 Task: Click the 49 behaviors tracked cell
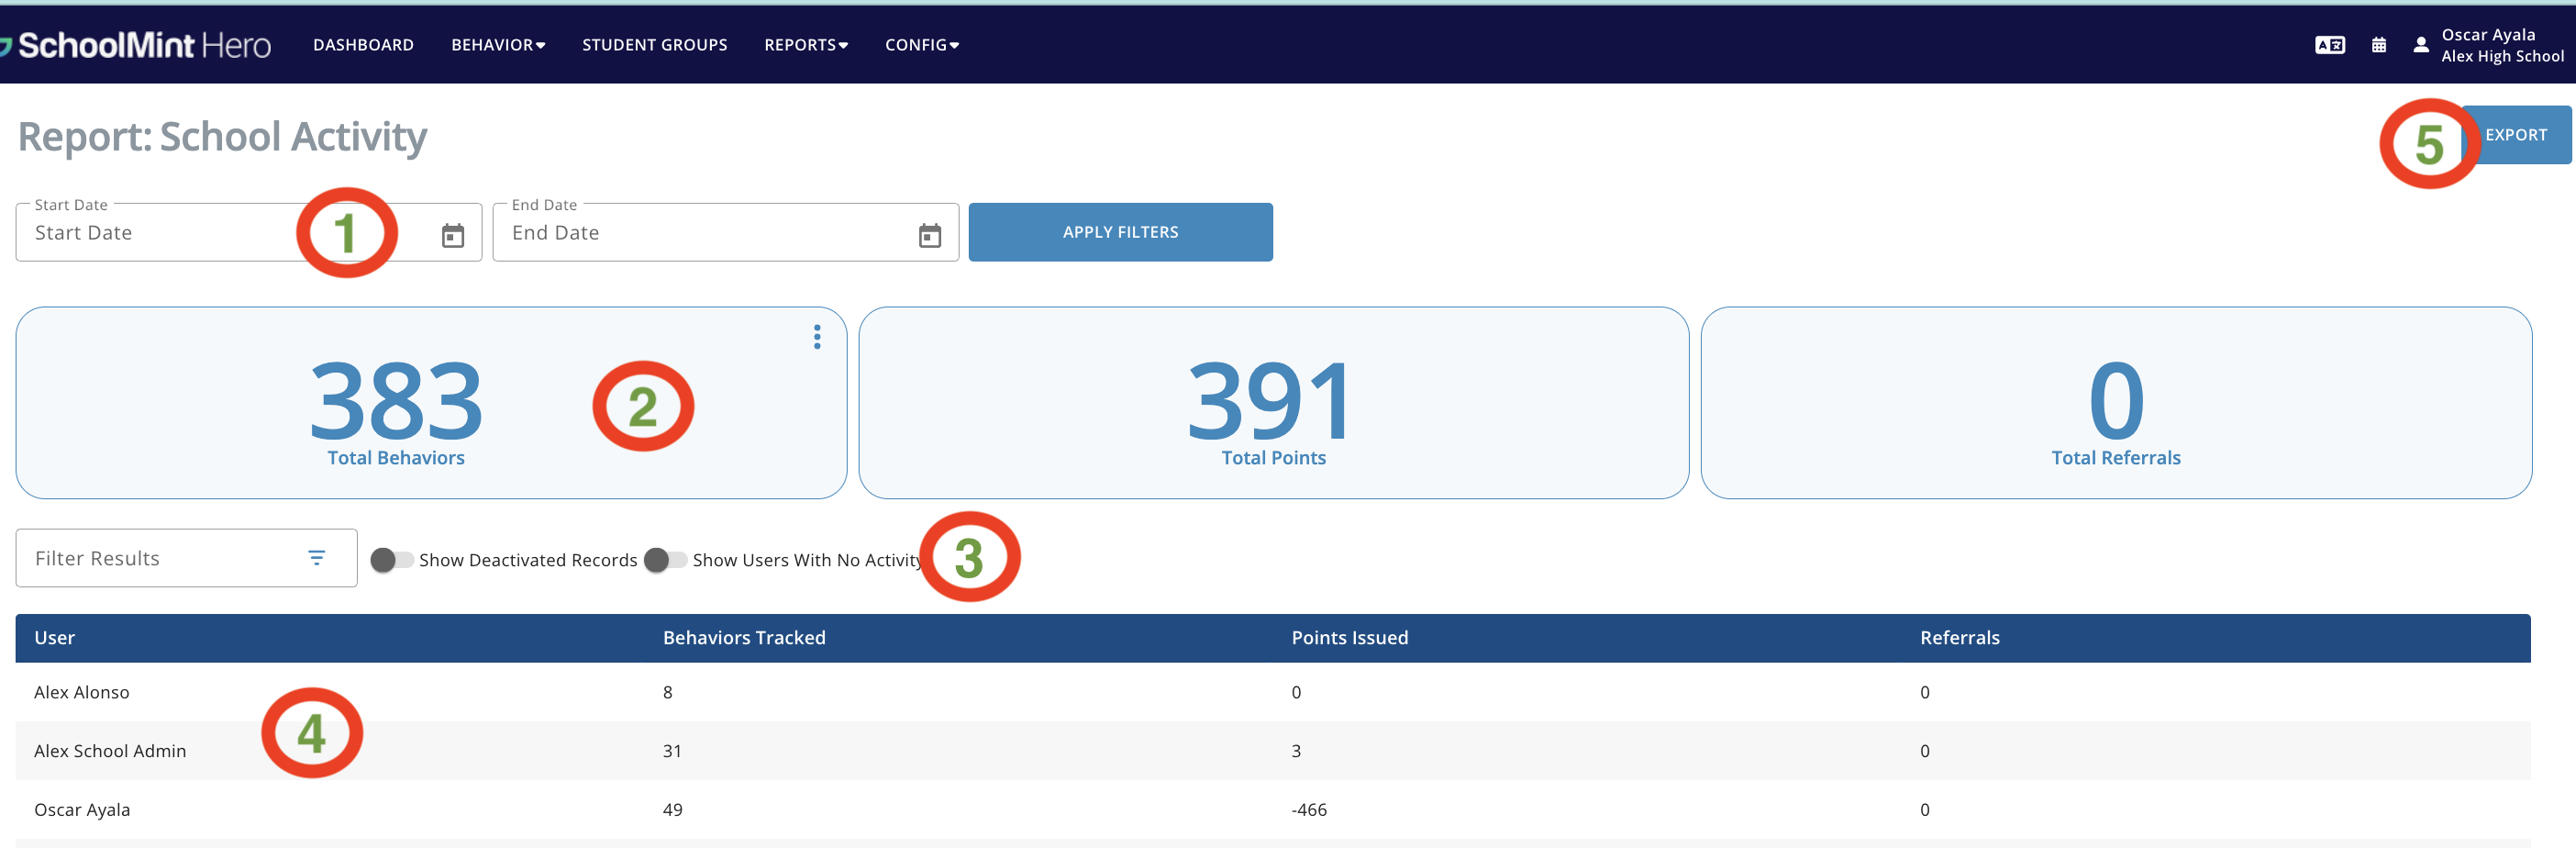pyautogui.click(x=672, y=810)
